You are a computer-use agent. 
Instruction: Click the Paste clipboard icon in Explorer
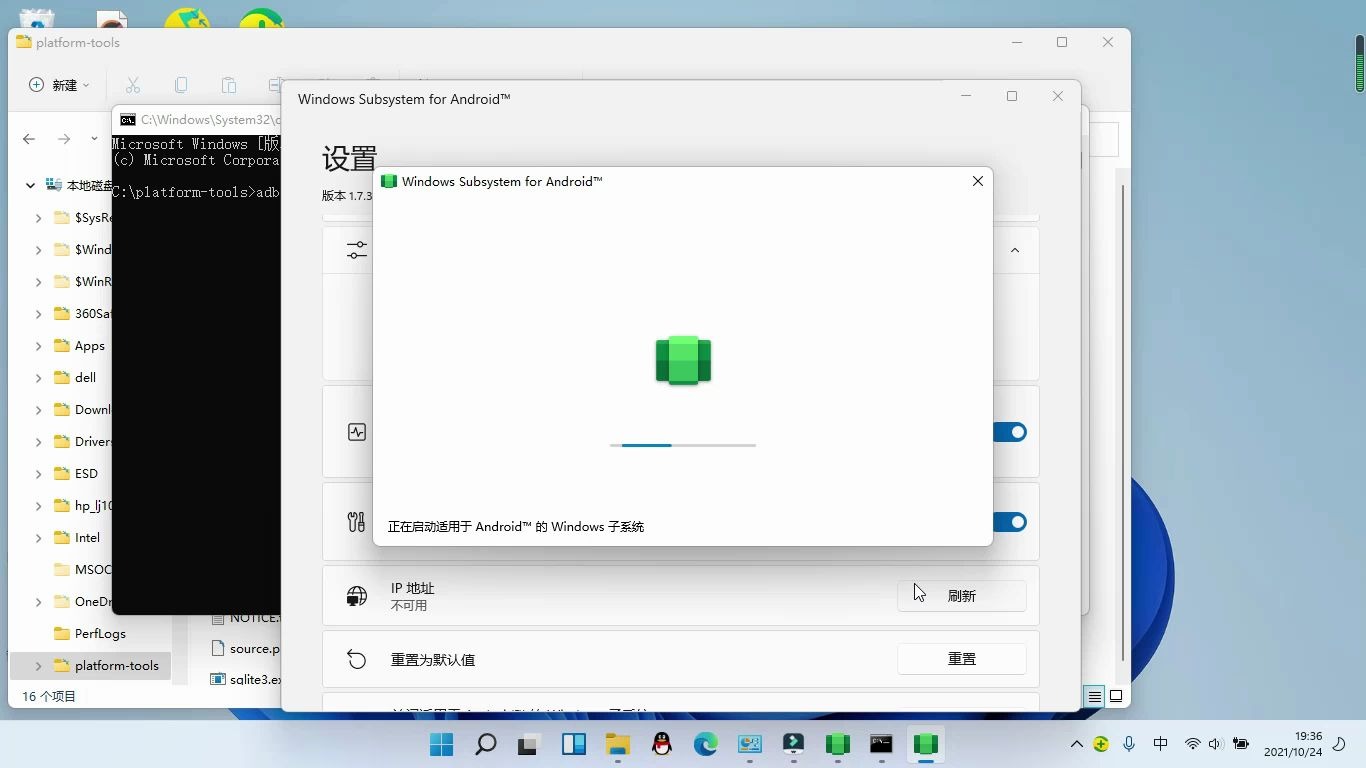[x=229, y=85]
